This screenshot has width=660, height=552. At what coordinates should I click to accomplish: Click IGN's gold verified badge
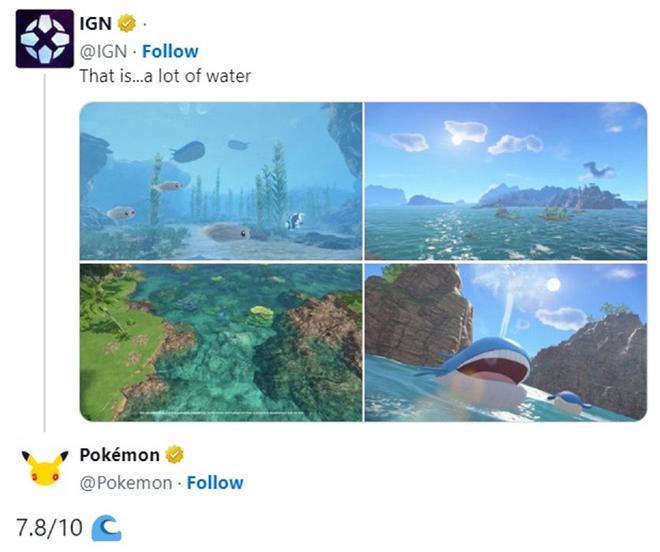(127, 23)
